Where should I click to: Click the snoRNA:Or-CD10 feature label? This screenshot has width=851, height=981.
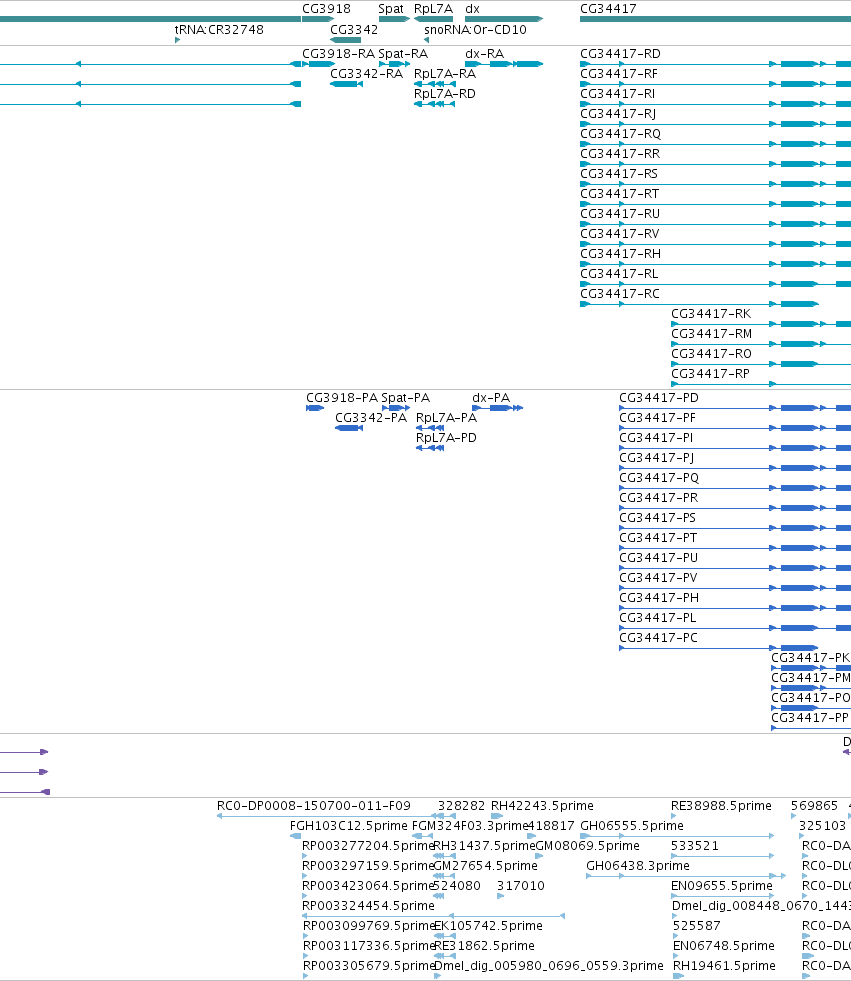click(475, 29)
